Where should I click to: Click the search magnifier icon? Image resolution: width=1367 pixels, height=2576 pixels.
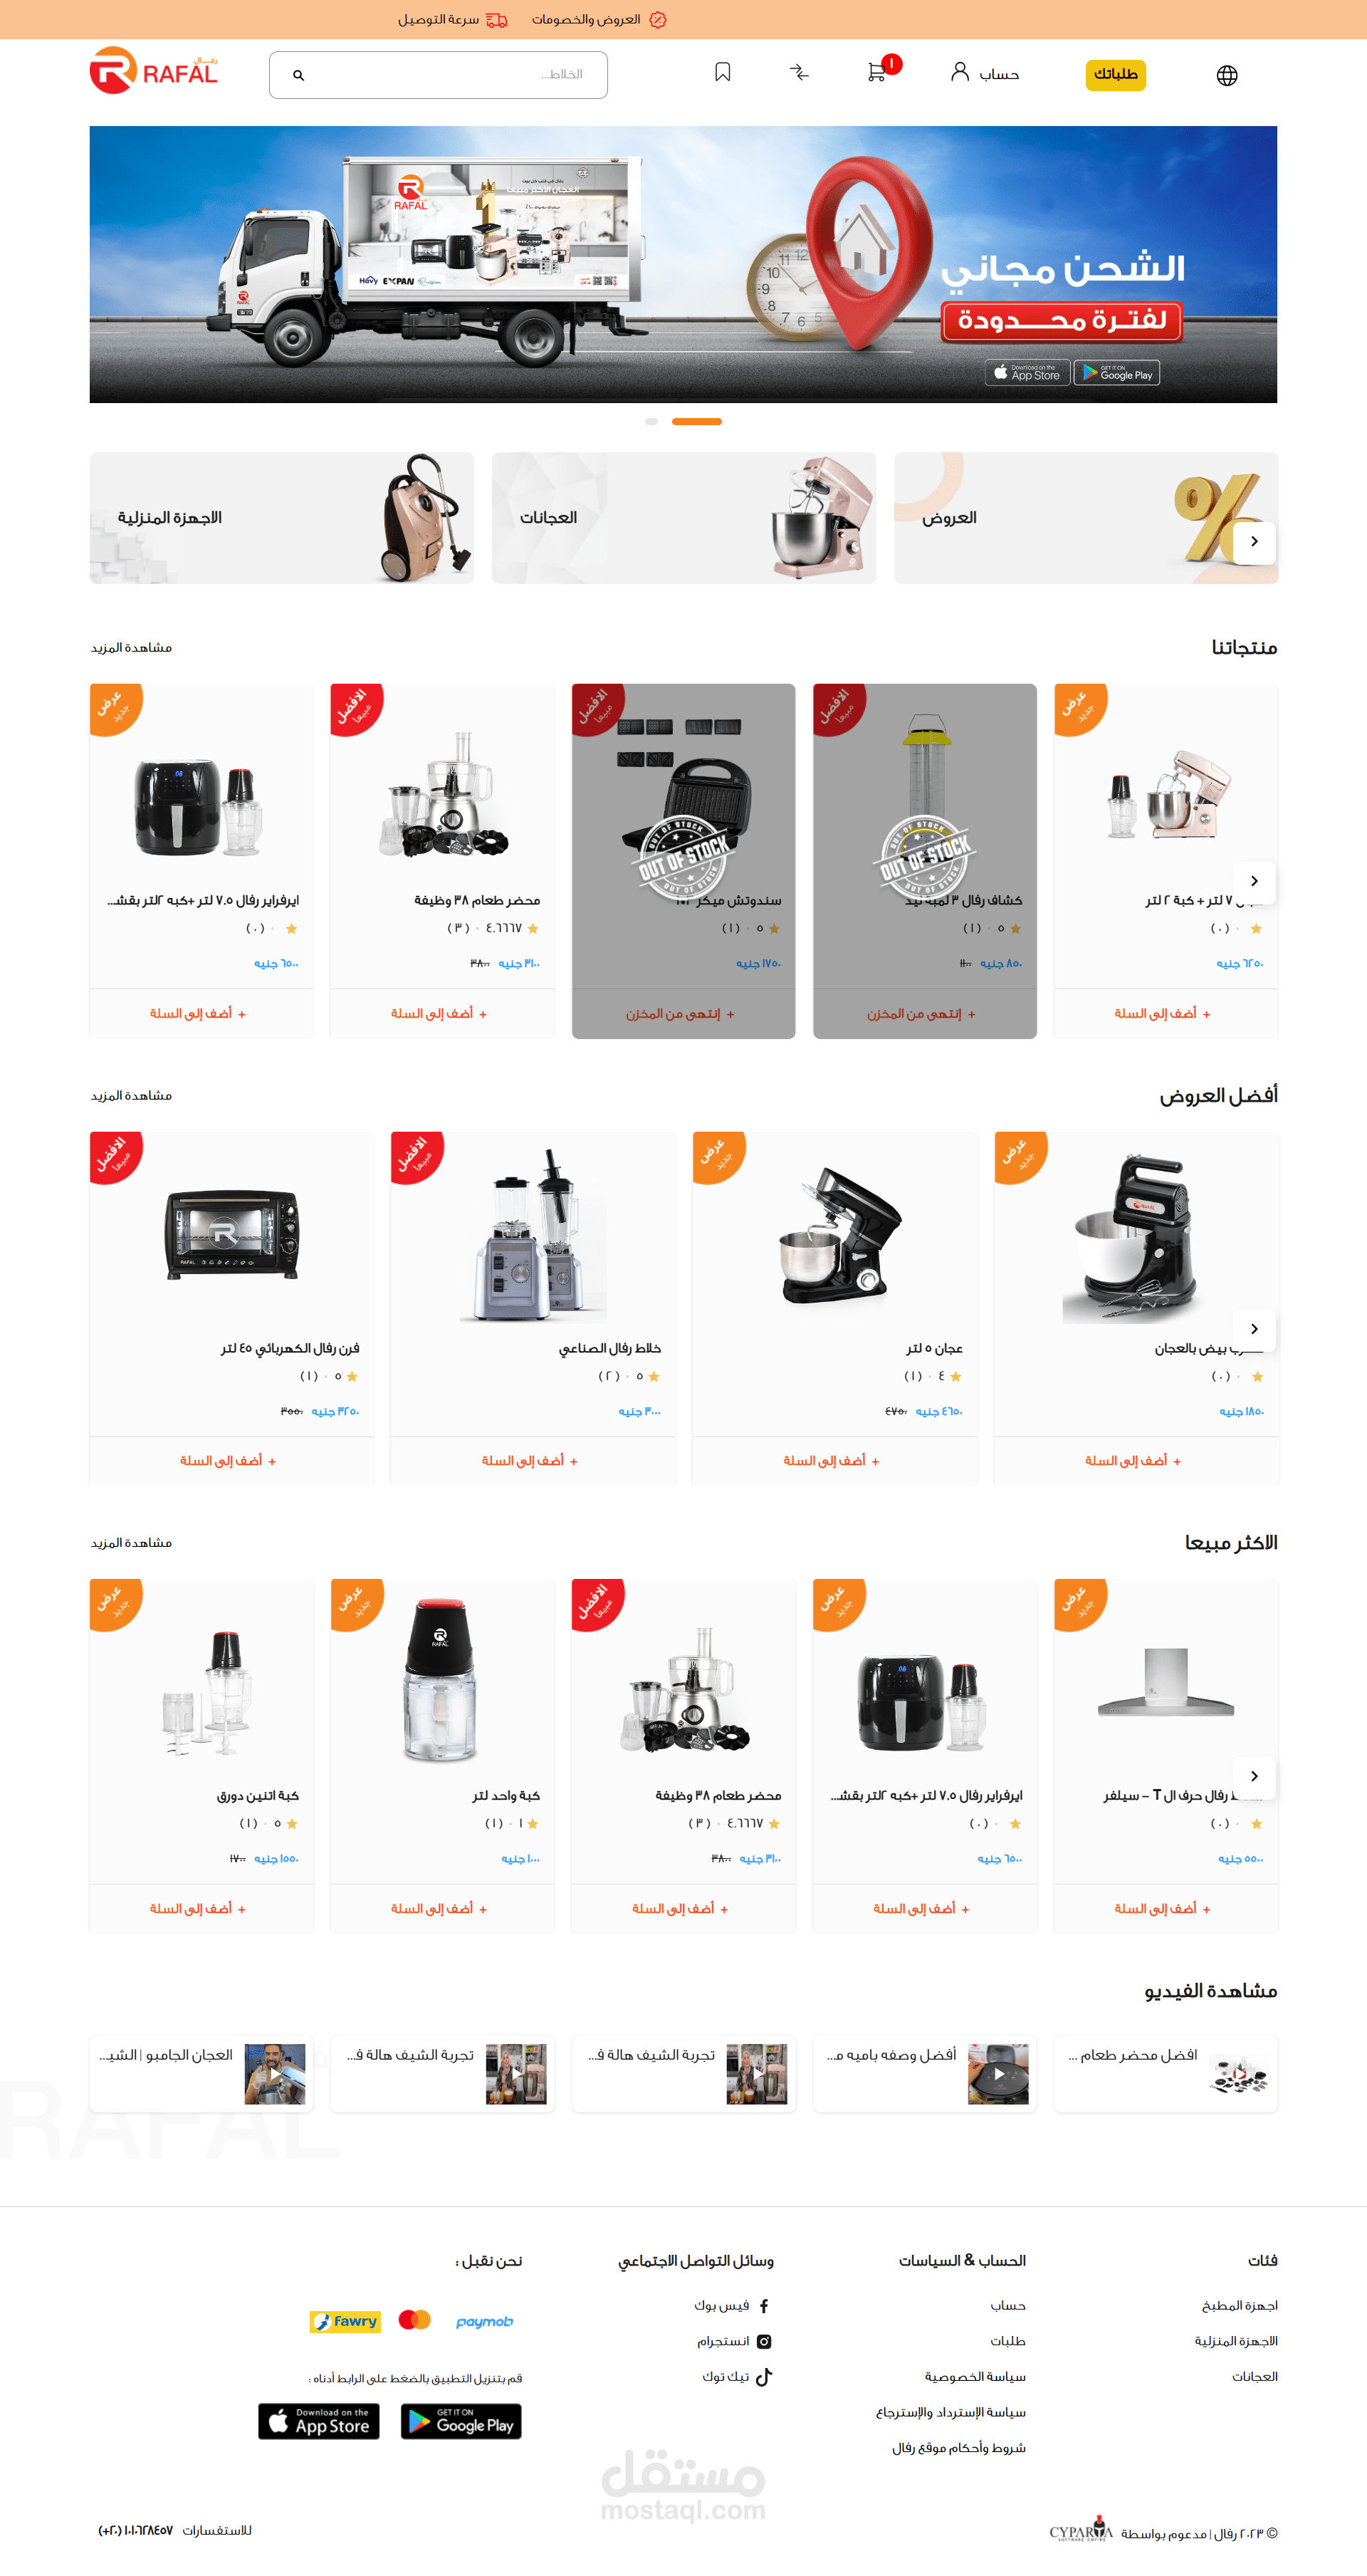click(x=298, y=75)
